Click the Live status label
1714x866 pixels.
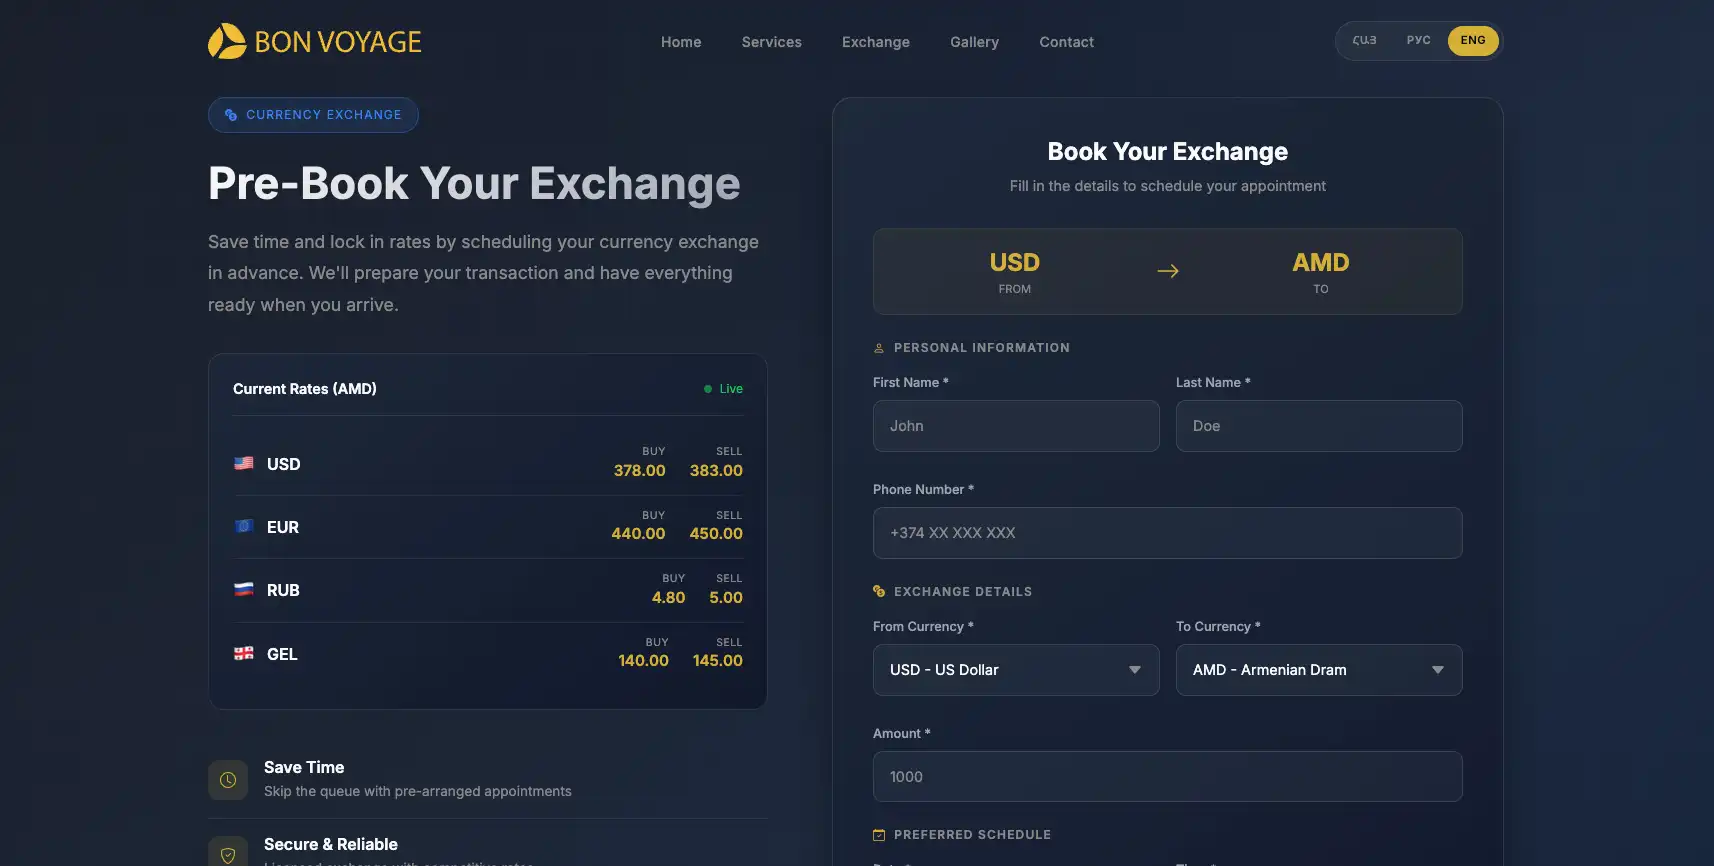coord(731,389)
